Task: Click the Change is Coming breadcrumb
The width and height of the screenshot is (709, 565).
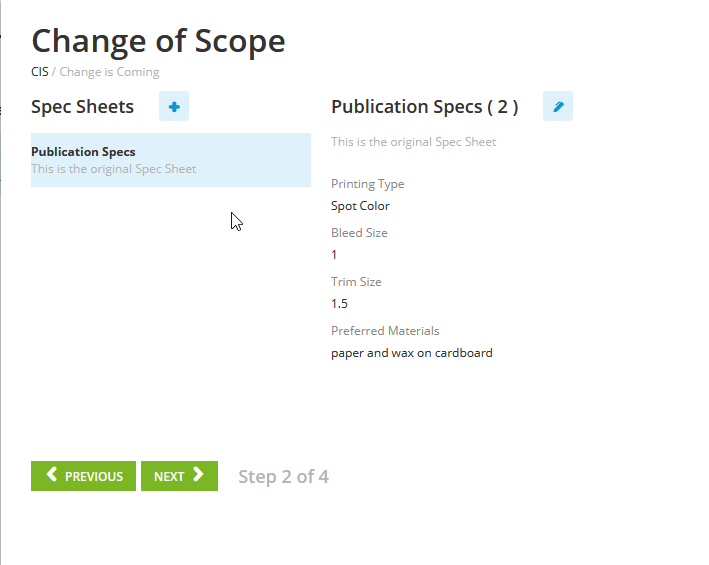Action: point(109,72)
